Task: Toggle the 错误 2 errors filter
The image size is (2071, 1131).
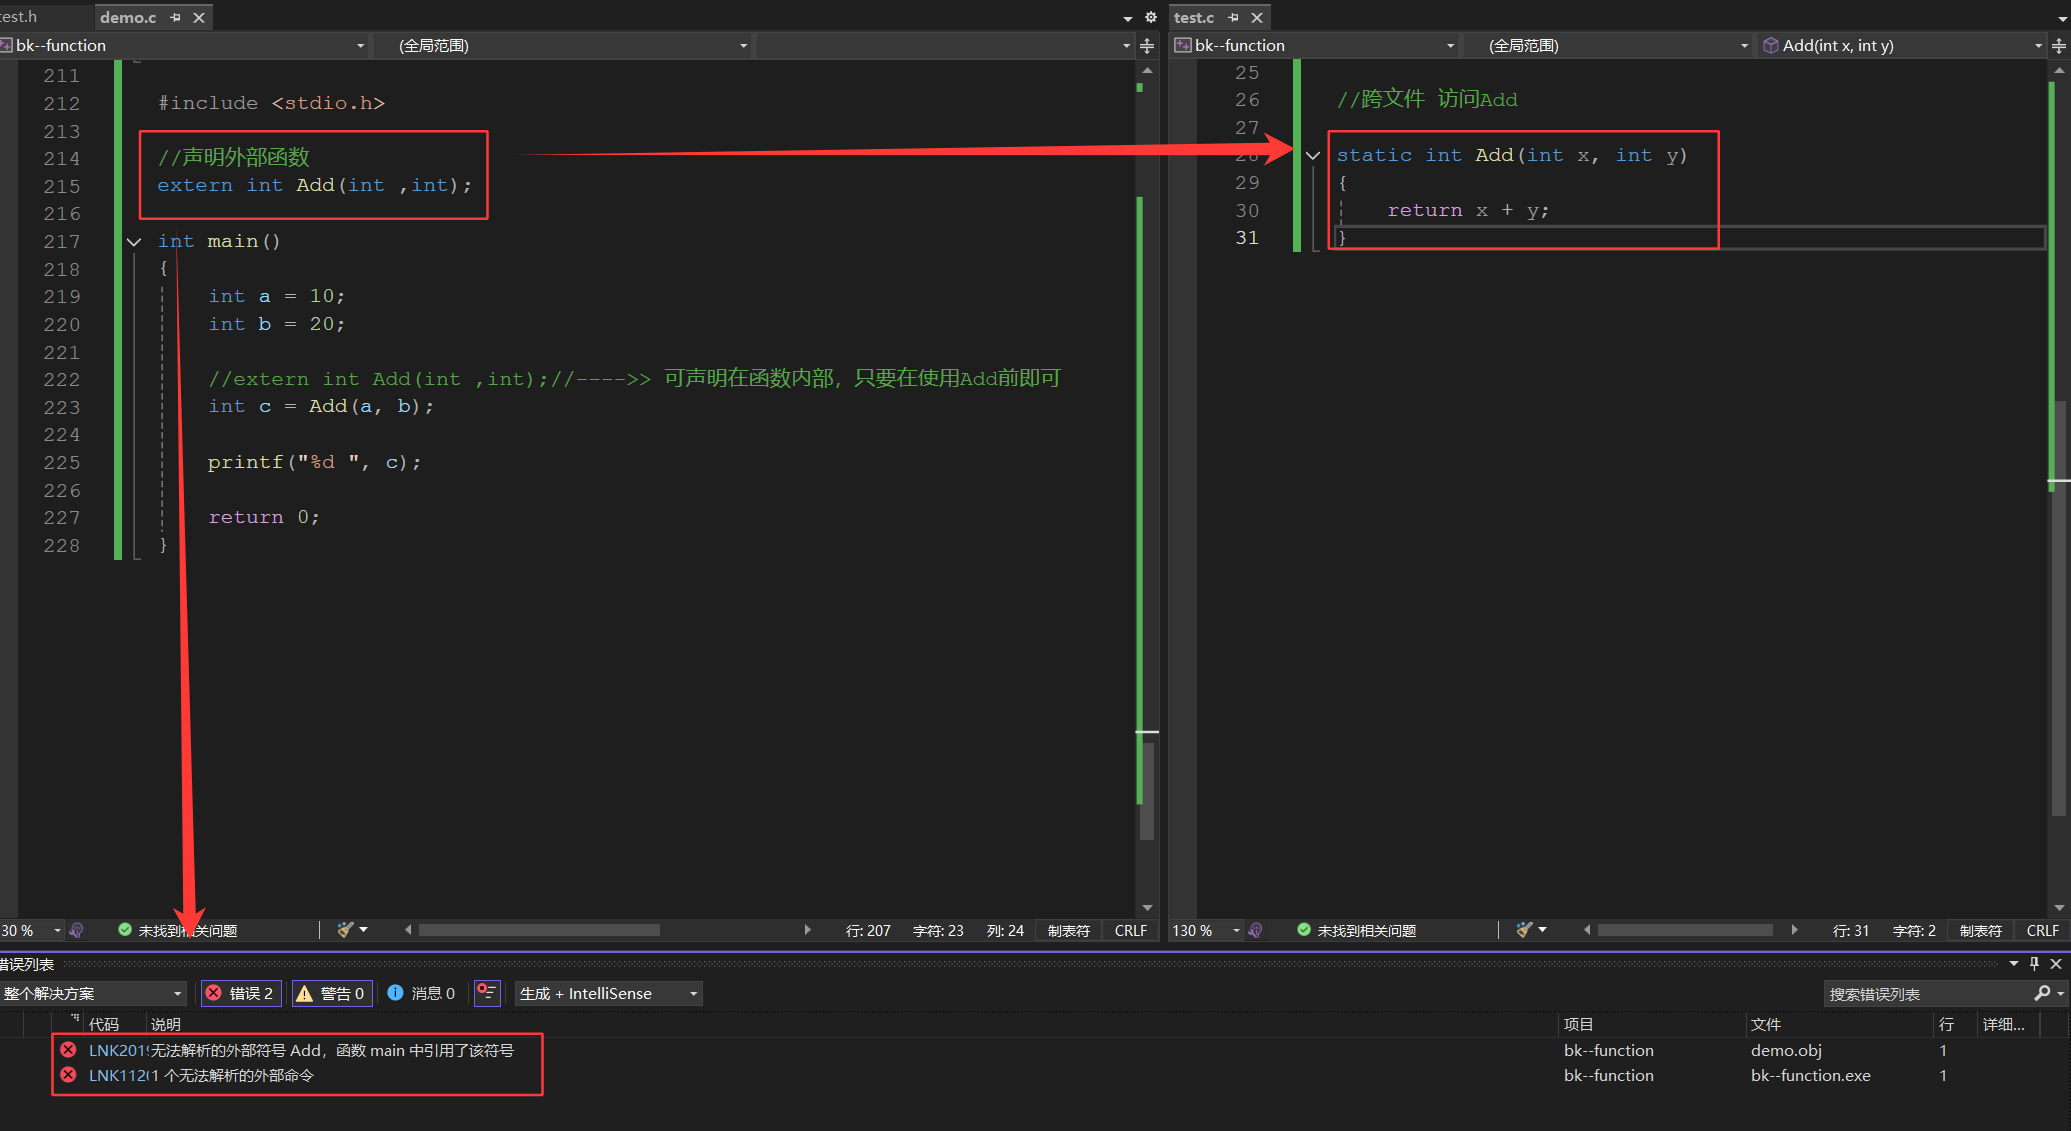Action: [241, 993]
